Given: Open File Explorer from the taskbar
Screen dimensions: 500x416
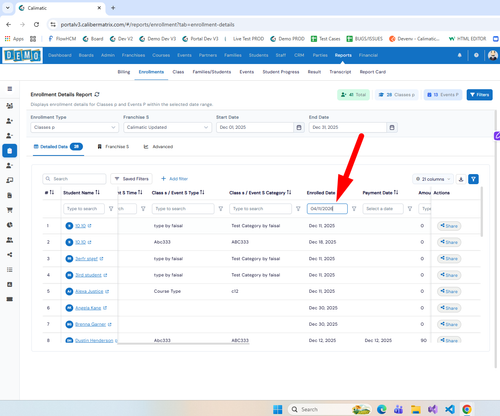Looking at the screenshot, I should click(416, 409).
